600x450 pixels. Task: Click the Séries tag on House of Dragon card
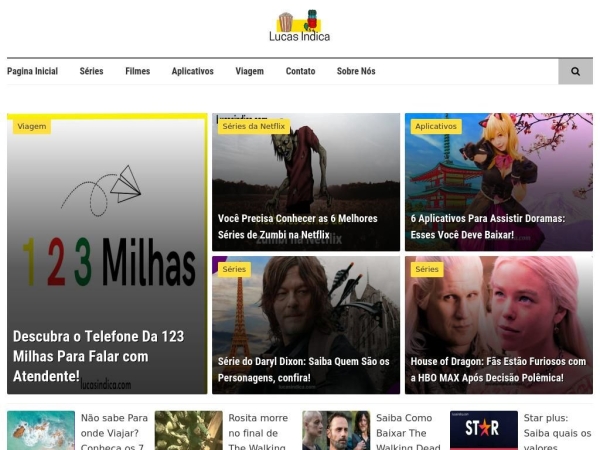(427, 269)
